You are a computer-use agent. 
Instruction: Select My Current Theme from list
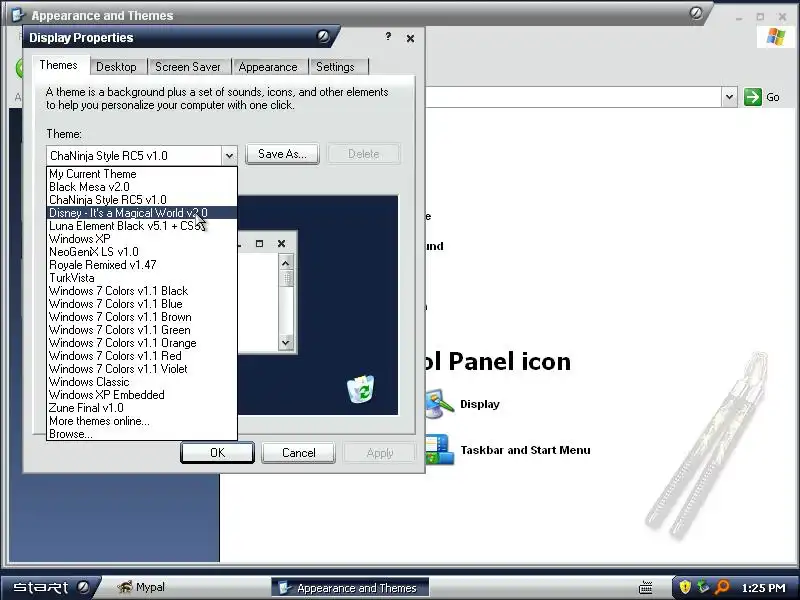point(142,174)
